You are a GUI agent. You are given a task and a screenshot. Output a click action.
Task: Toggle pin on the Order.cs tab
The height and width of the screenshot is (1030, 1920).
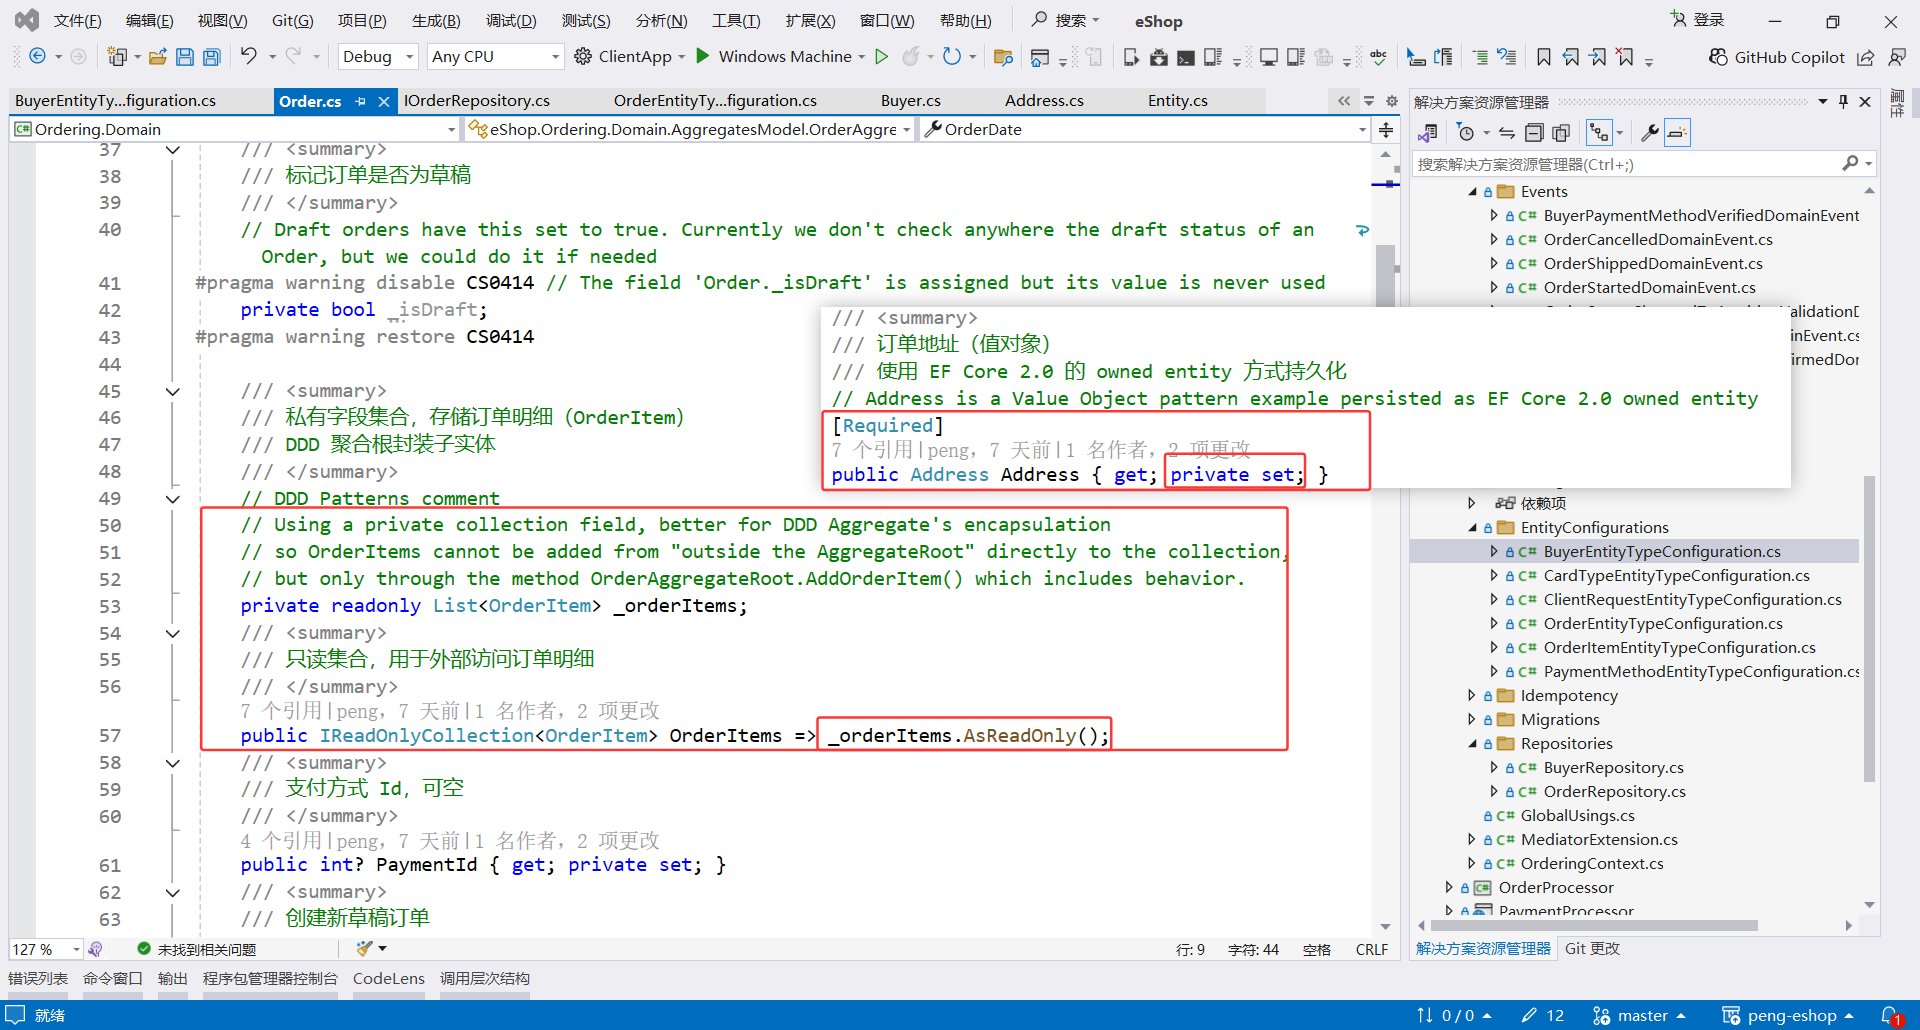(x=361, y=101)
